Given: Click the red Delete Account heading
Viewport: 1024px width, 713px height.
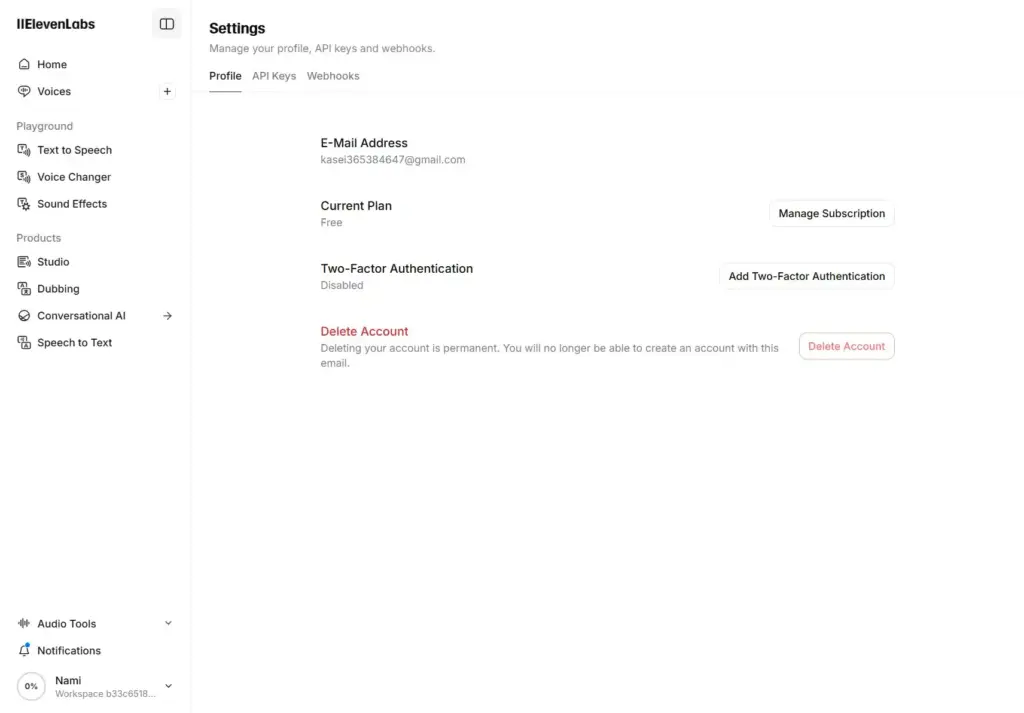Looking at the screenshot, I should (x=364, y=331).
